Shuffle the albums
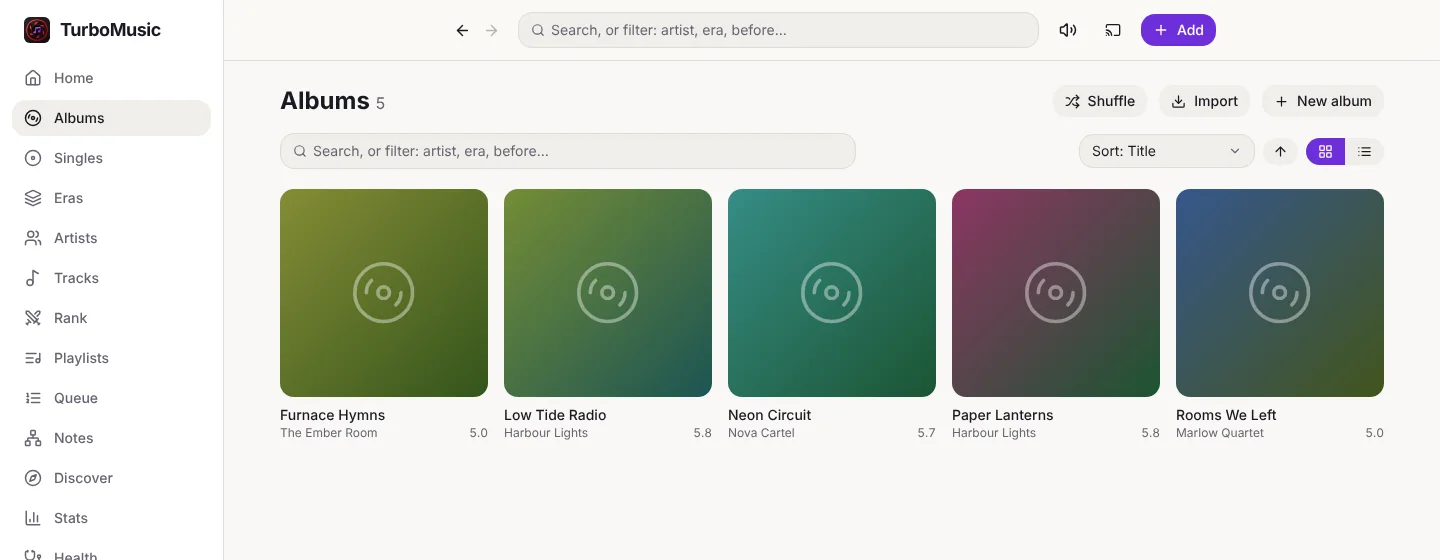 pos(1100,101)
